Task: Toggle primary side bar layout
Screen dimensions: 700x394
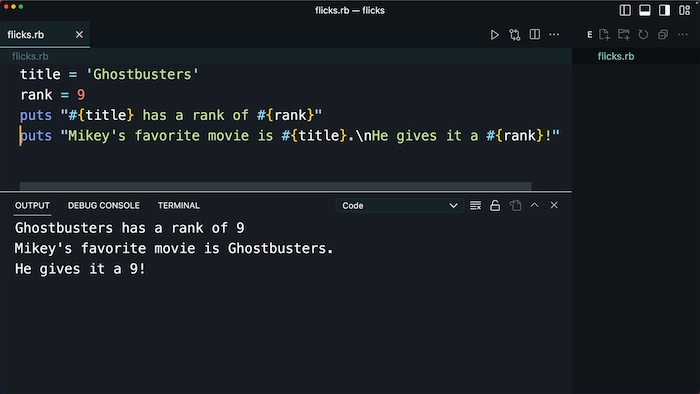Action: click(x=625, y=10)
